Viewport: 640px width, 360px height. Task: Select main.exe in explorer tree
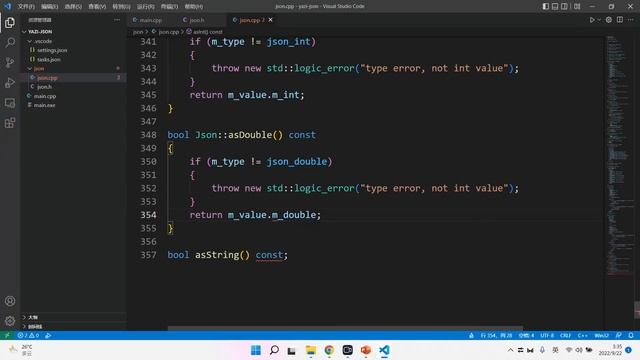pyautogui.click(x=73, y=105)
